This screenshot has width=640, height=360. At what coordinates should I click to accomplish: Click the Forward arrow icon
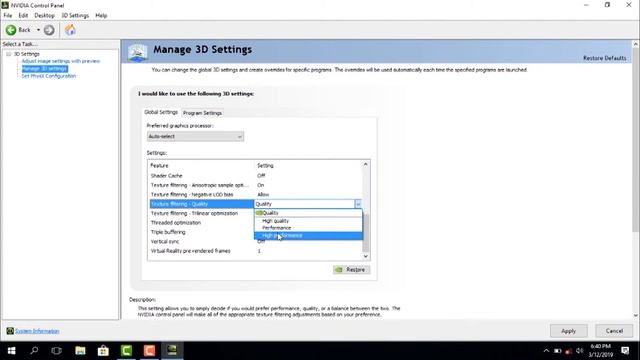49,30
